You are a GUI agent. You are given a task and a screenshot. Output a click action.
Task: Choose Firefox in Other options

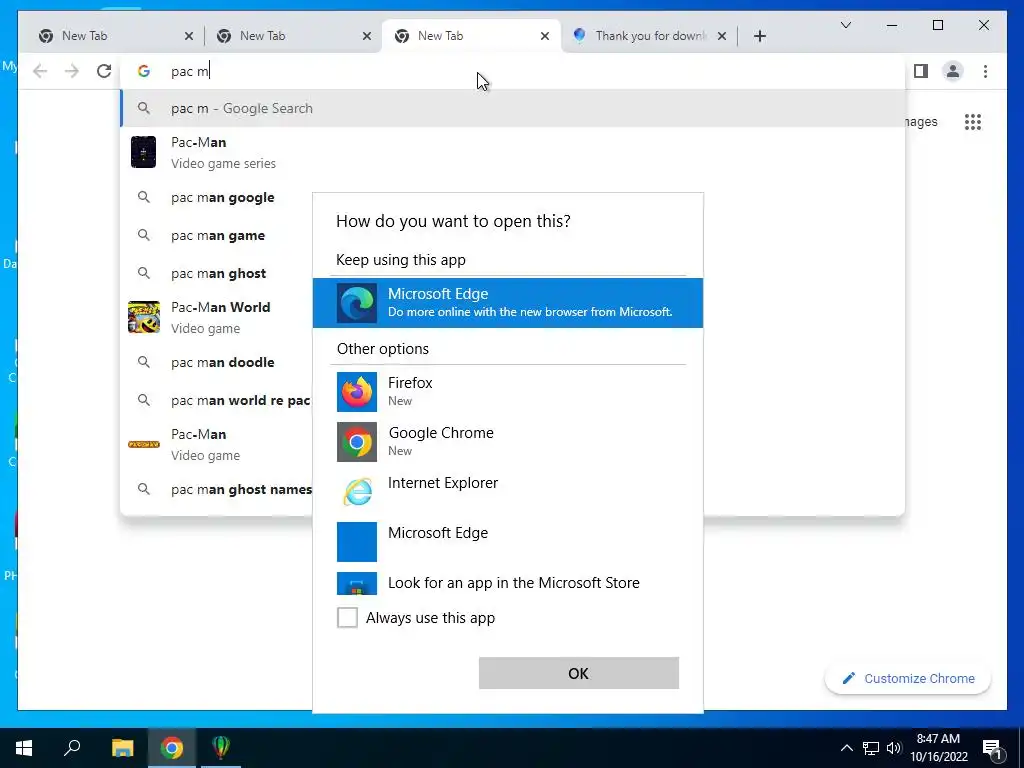(507, 391)
